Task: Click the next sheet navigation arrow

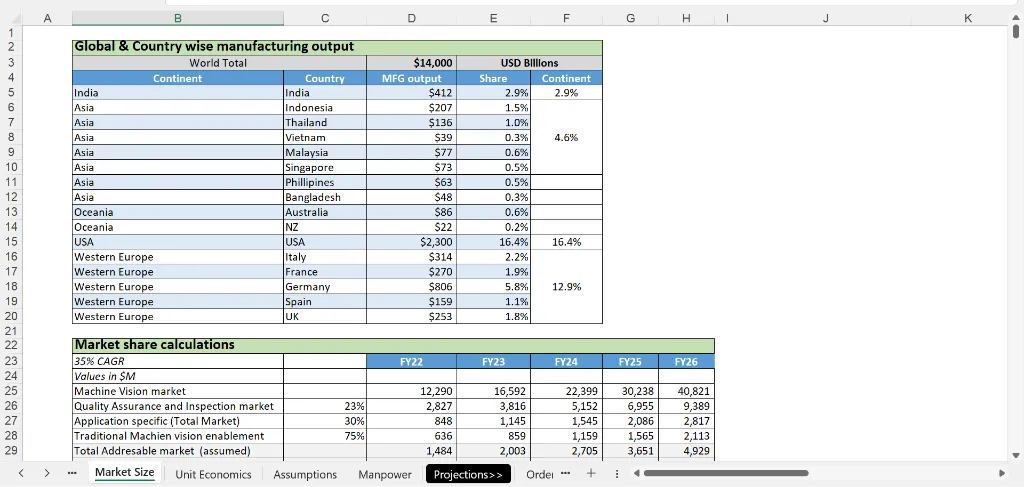Action: coord(46,473)
